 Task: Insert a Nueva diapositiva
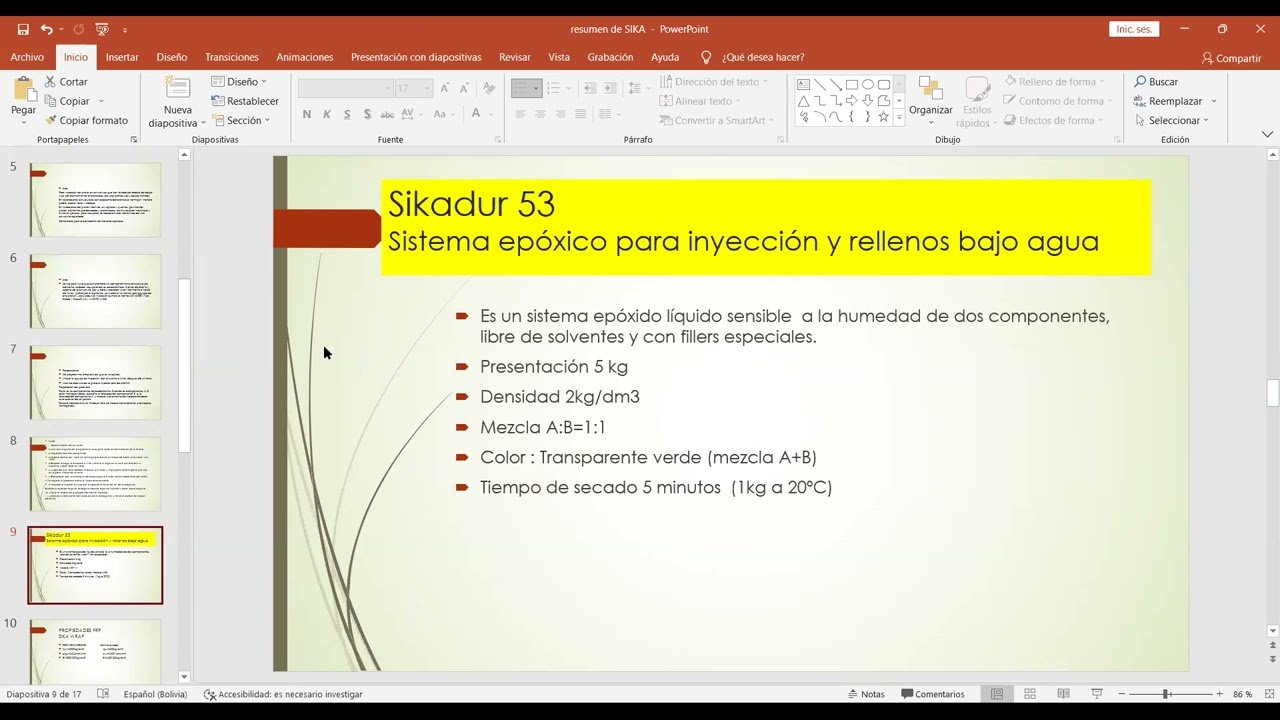coord(177,102)
